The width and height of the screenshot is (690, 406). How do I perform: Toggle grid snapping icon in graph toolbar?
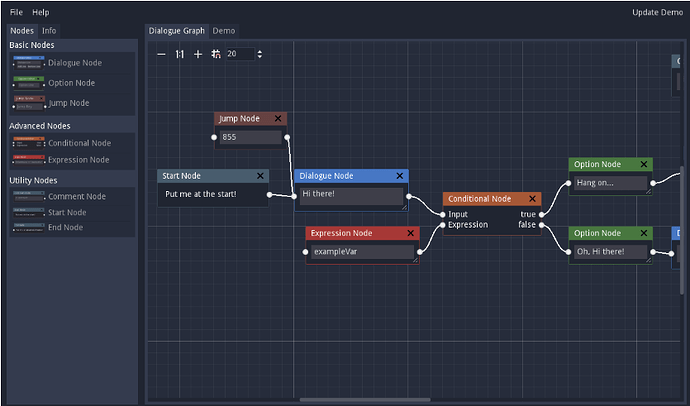coord(216,54)
